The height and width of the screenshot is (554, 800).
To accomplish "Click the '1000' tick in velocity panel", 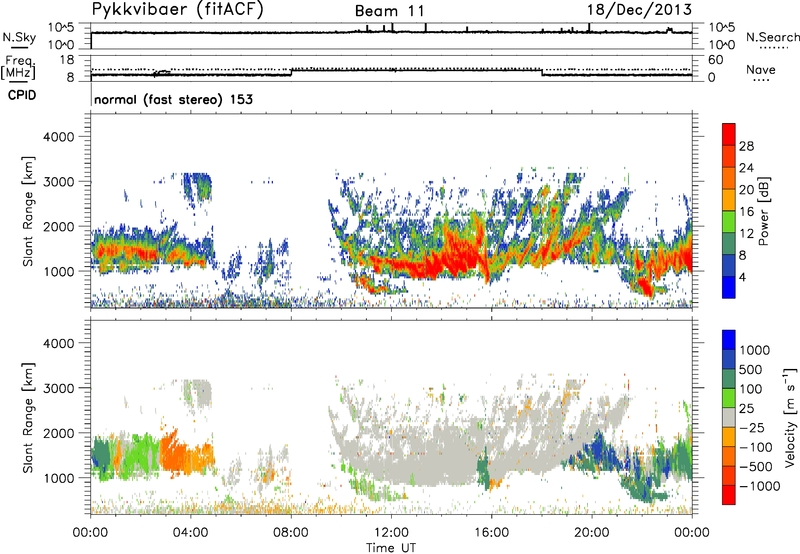I will pos(59,478).
